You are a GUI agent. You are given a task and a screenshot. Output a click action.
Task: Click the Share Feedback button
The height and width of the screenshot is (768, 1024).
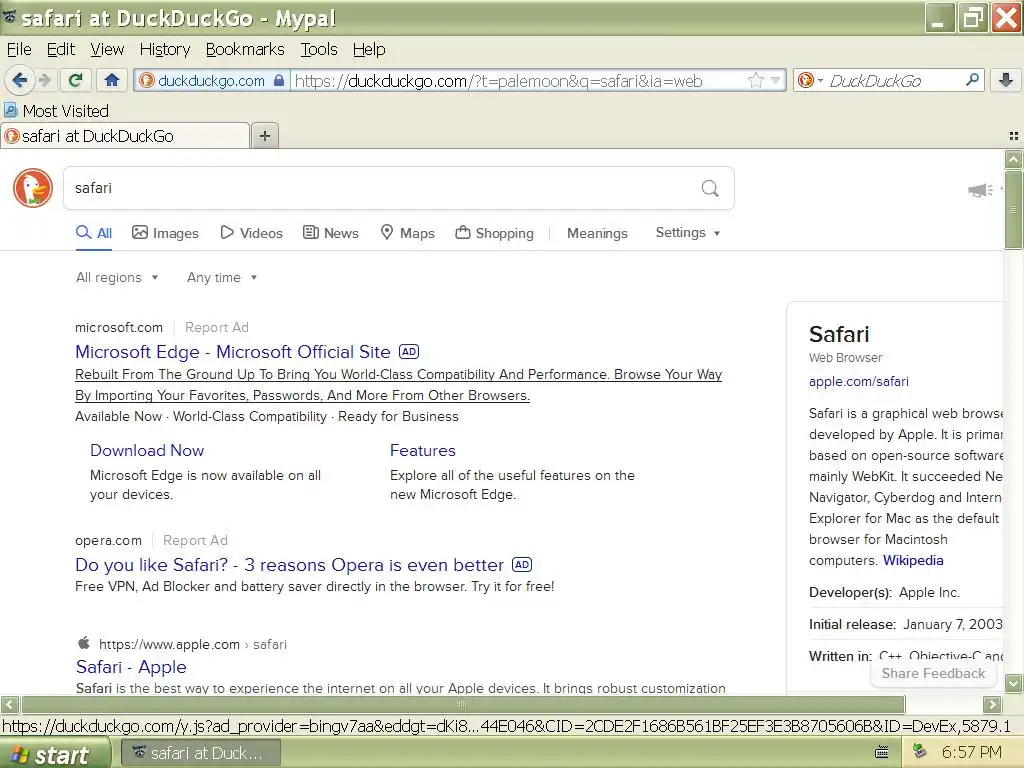pyautogui.click(x=933, y=673)
